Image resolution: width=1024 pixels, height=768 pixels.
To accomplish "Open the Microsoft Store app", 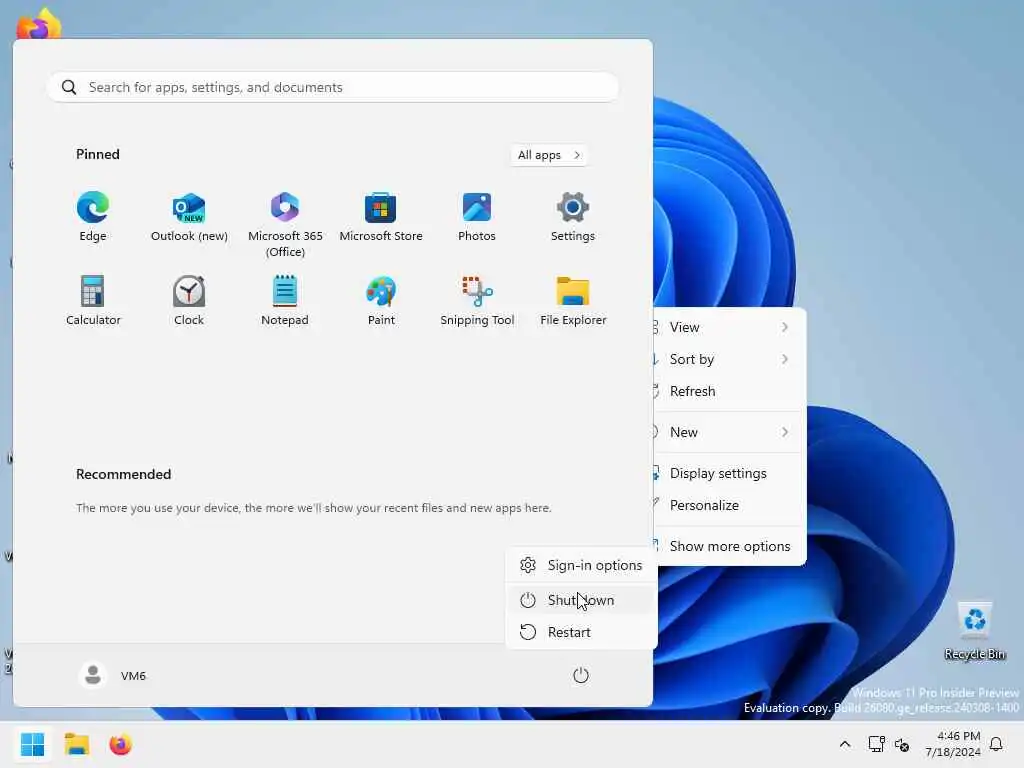I will click(381, 216).
